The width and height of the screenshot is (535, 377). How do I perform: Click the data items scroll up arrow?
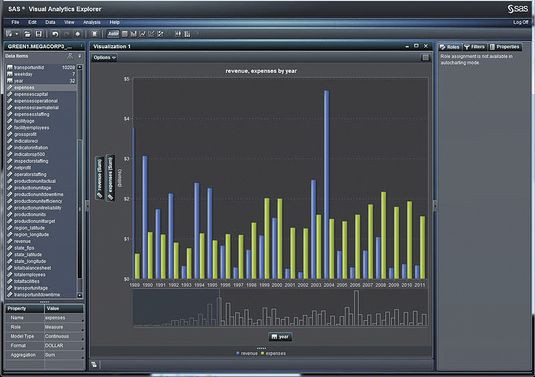[80, 67]
